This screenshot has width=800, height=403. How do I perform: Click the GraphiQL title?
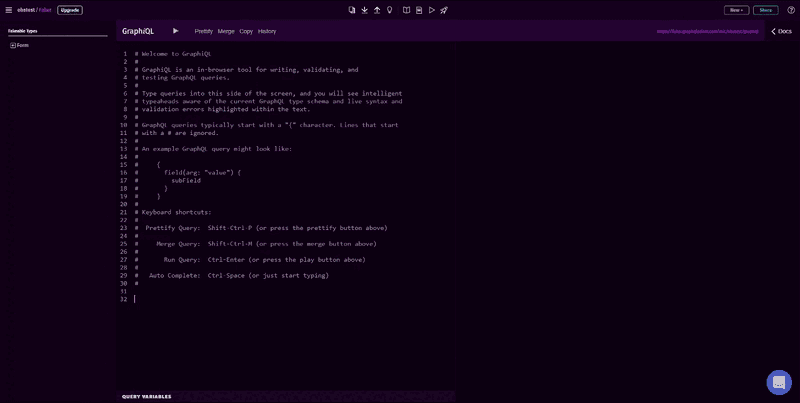tap(138, 32)
